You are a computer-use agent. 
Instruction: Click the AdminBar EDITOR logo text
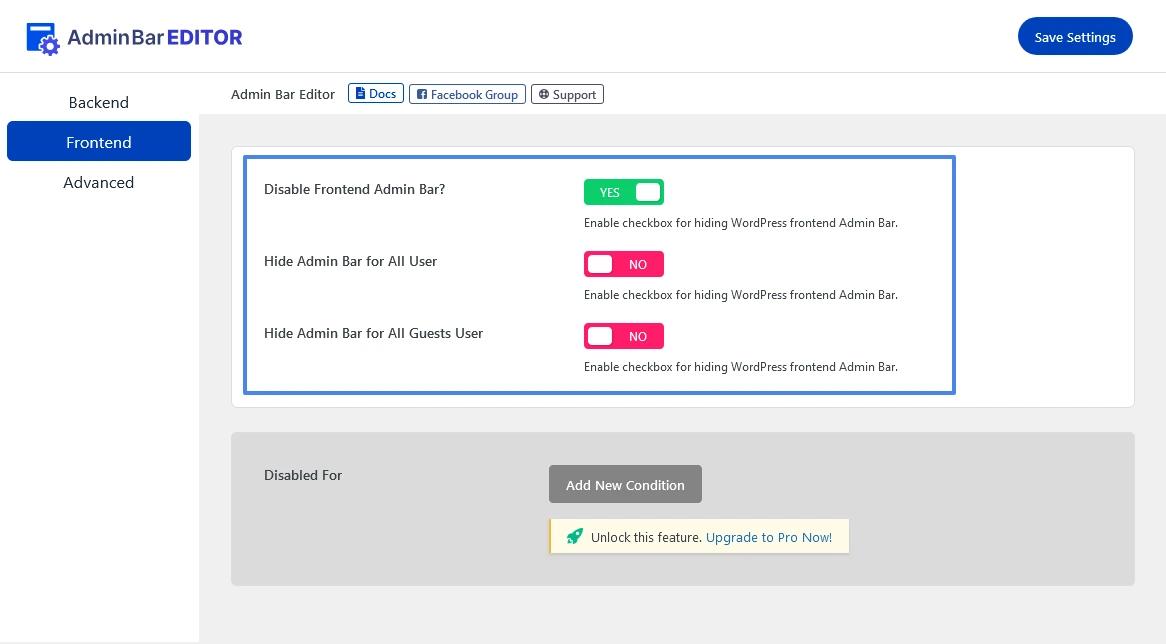[155, 38]
